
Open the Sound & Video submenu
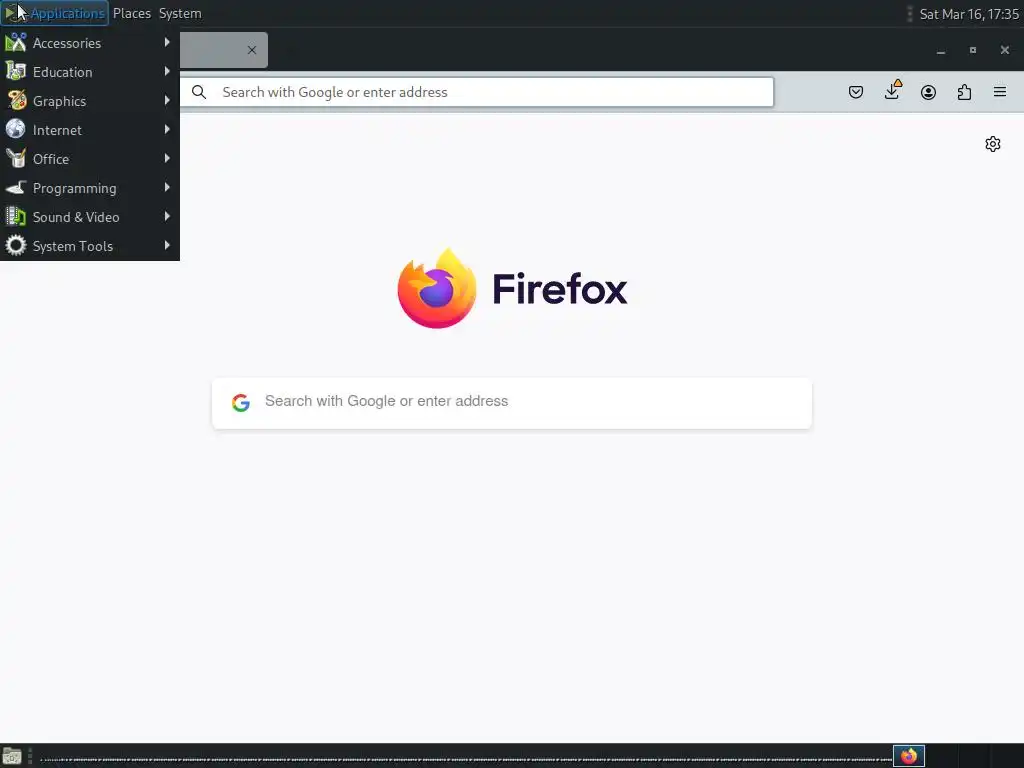pos(89,217)
